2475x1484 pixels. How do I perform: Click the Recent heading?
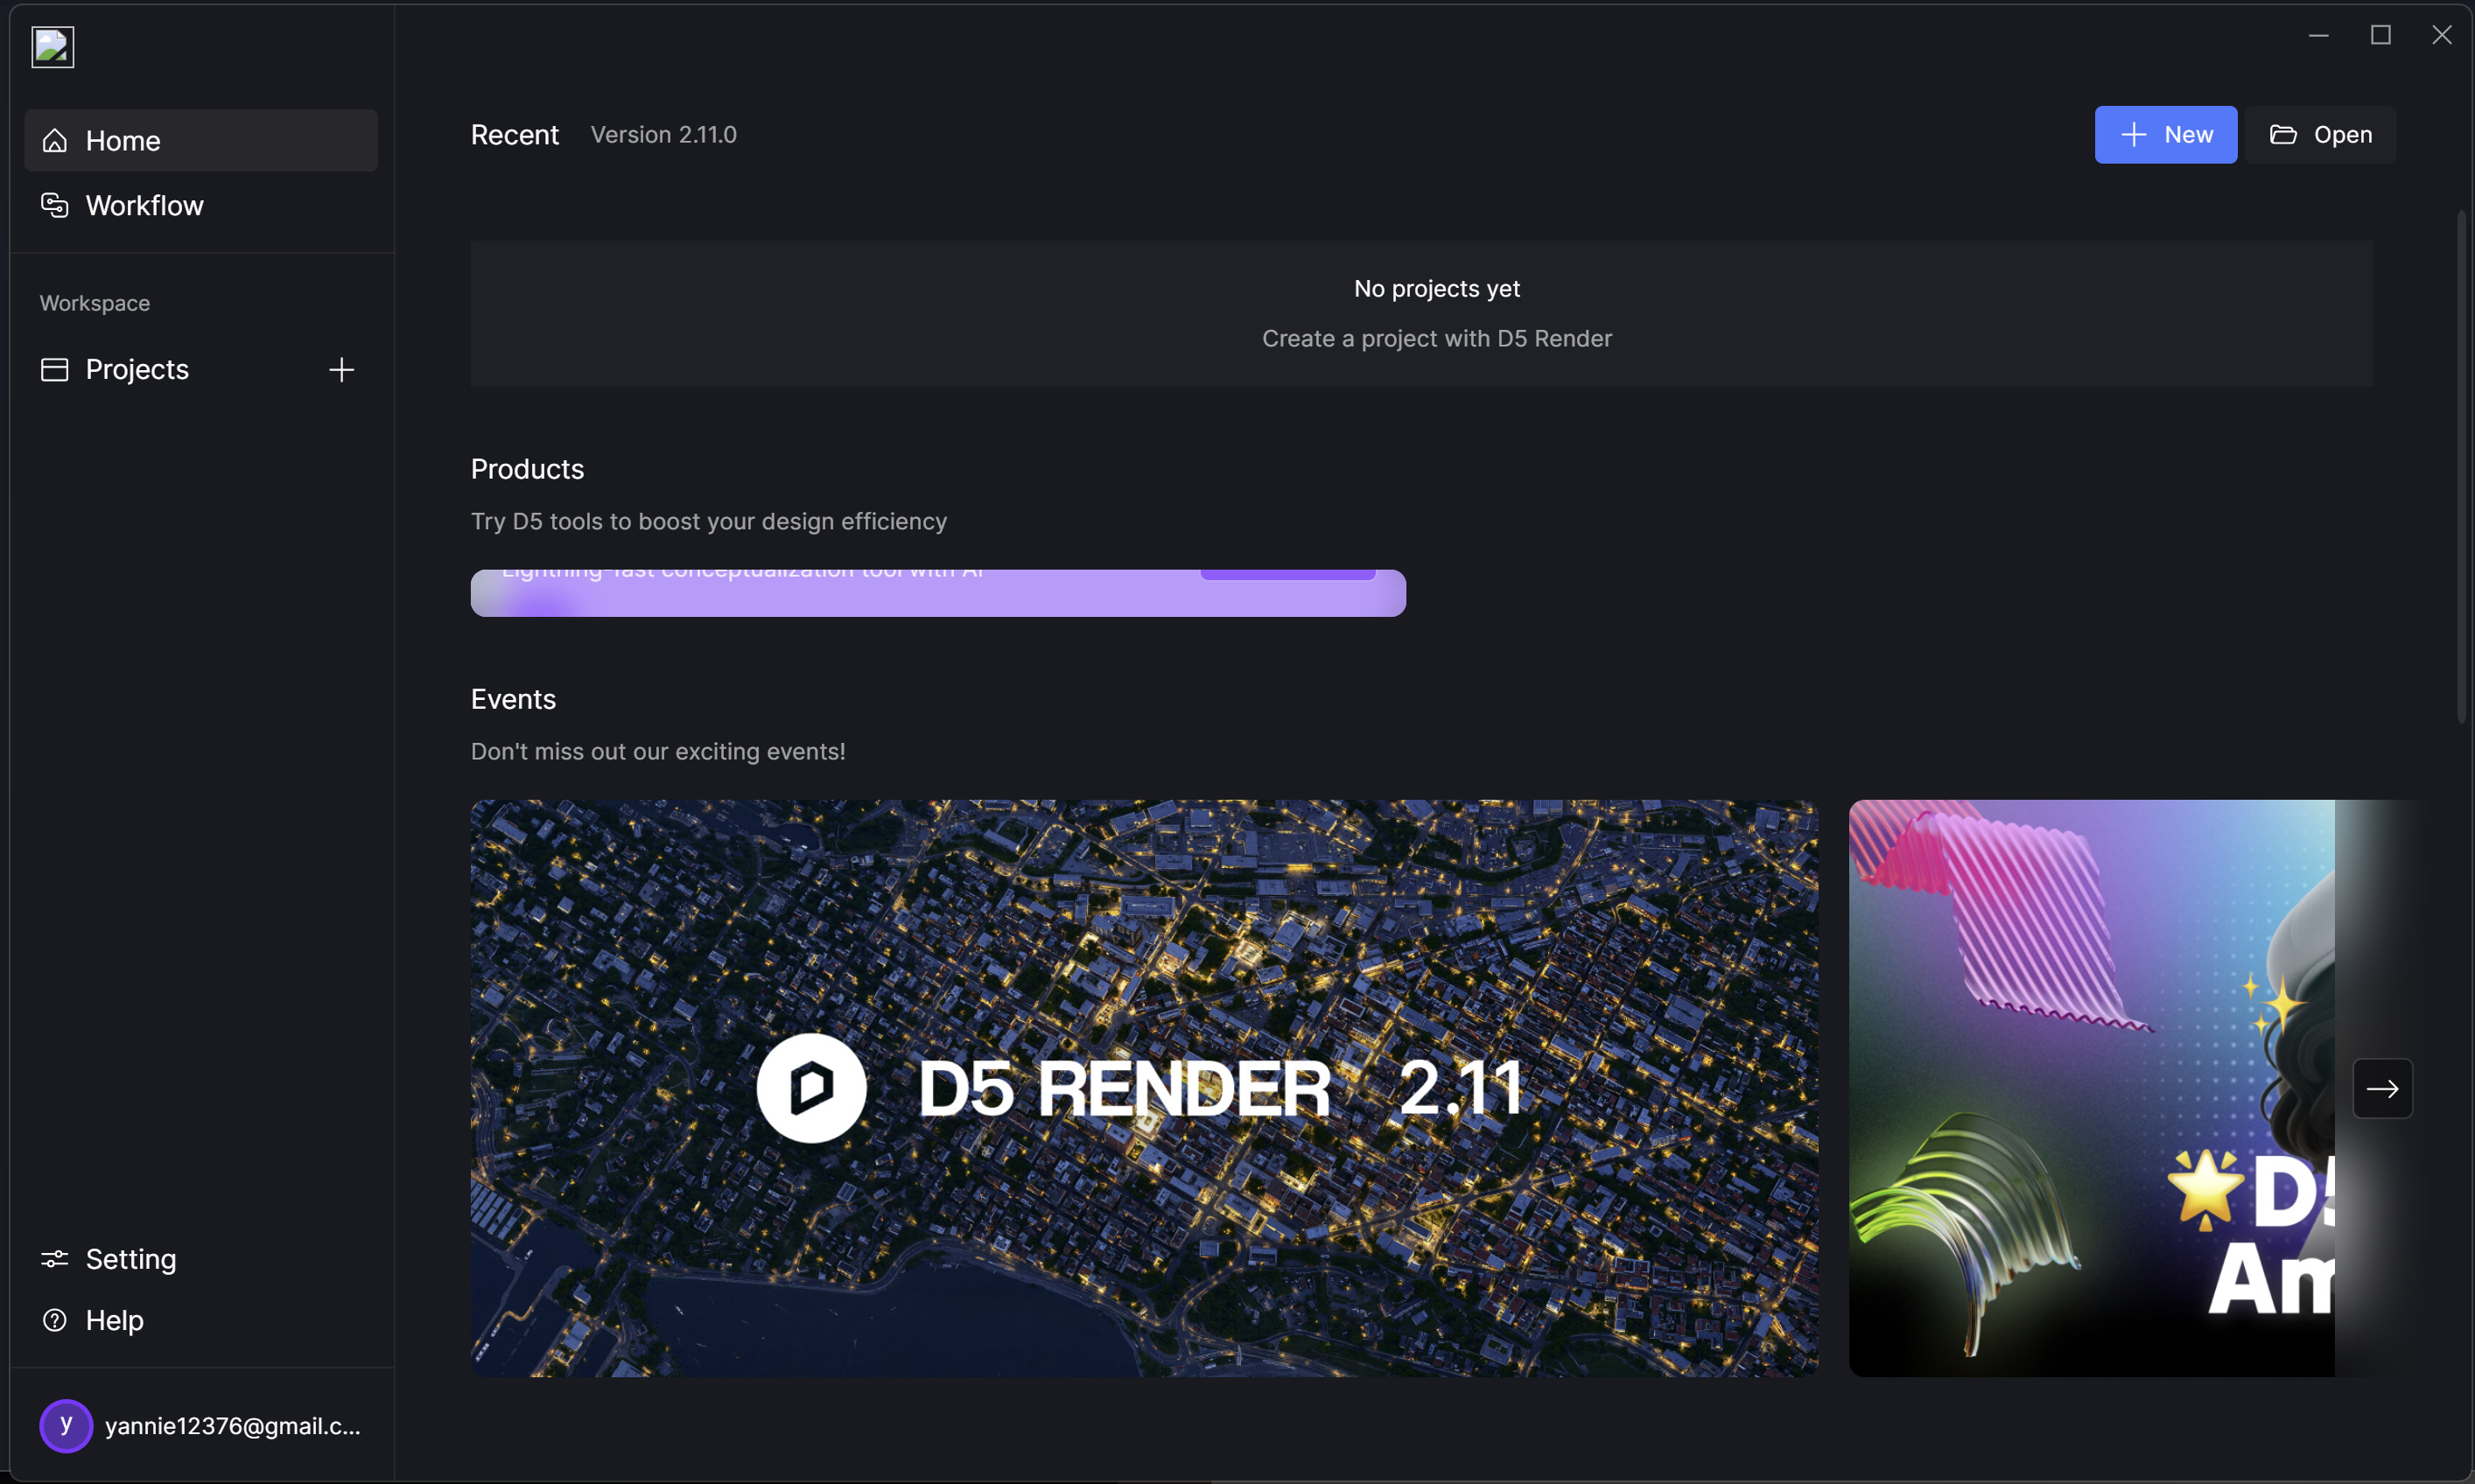click(x=515, y=134)
